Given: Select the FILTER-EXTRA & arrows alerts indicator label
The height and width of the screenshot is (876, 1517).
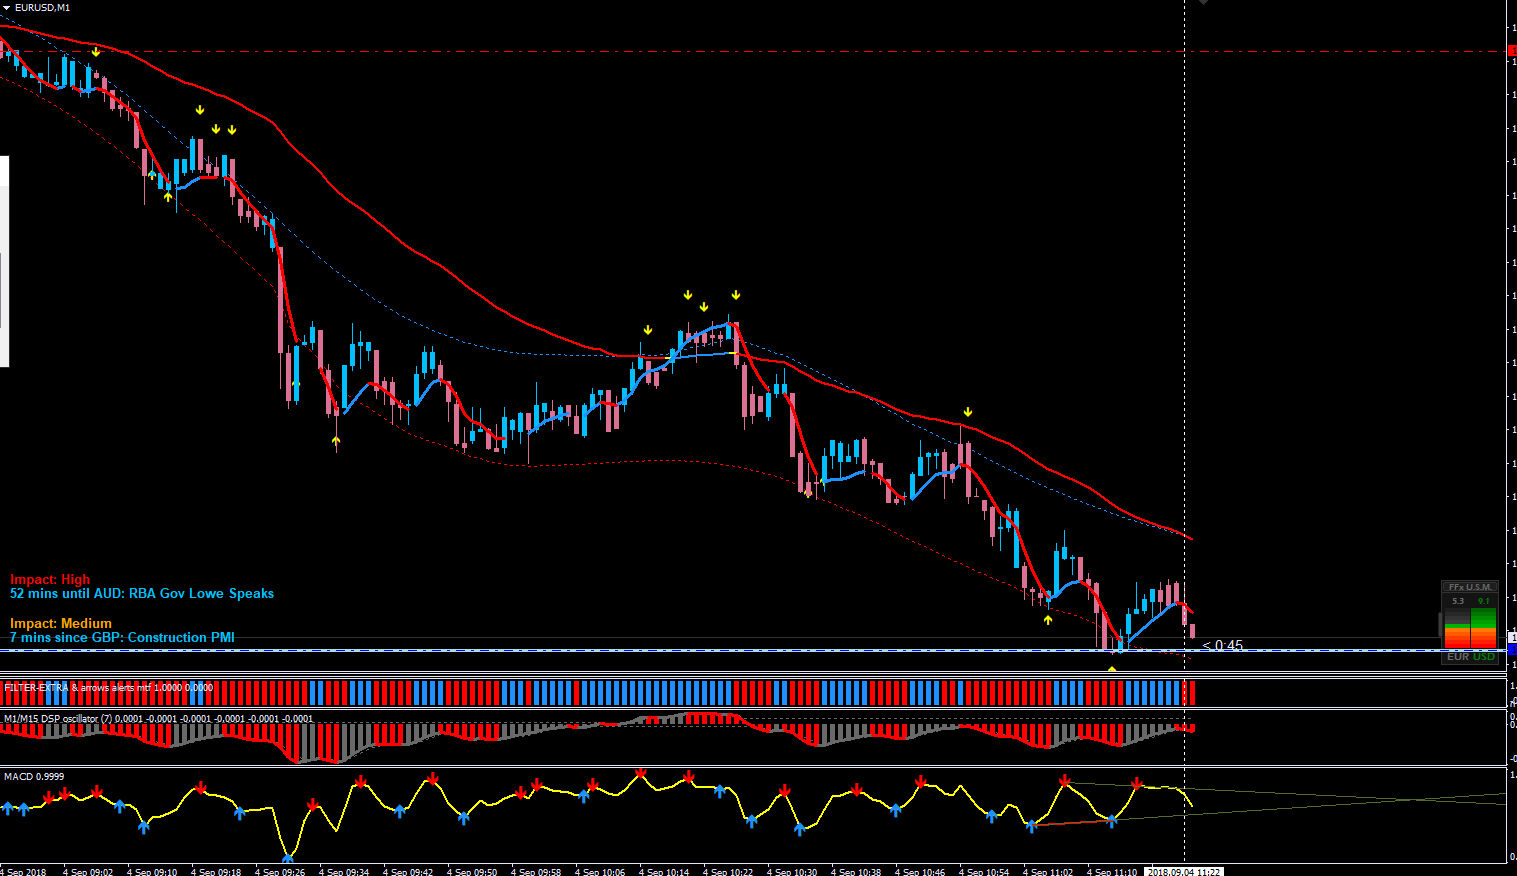Looking at the screenshot, I should coord(108,688).
